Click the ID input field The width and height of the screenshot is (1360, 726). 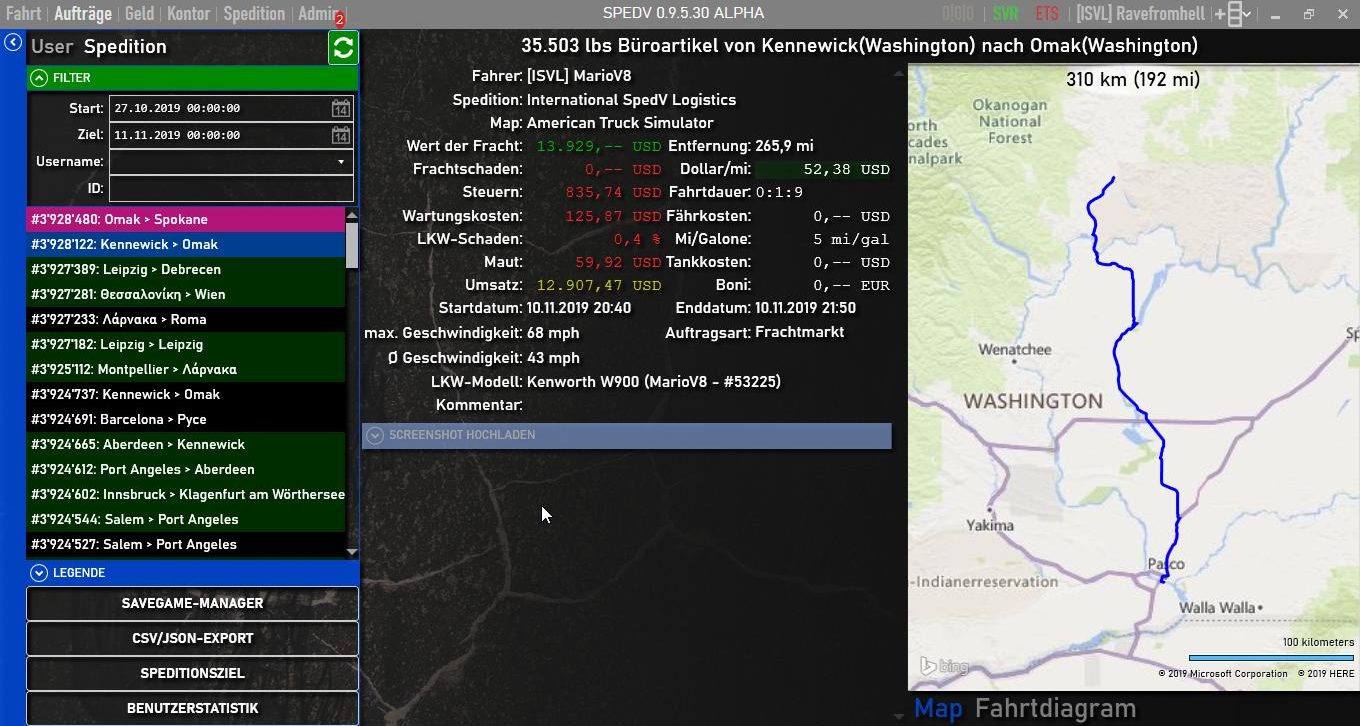click(x=231, y=188)
